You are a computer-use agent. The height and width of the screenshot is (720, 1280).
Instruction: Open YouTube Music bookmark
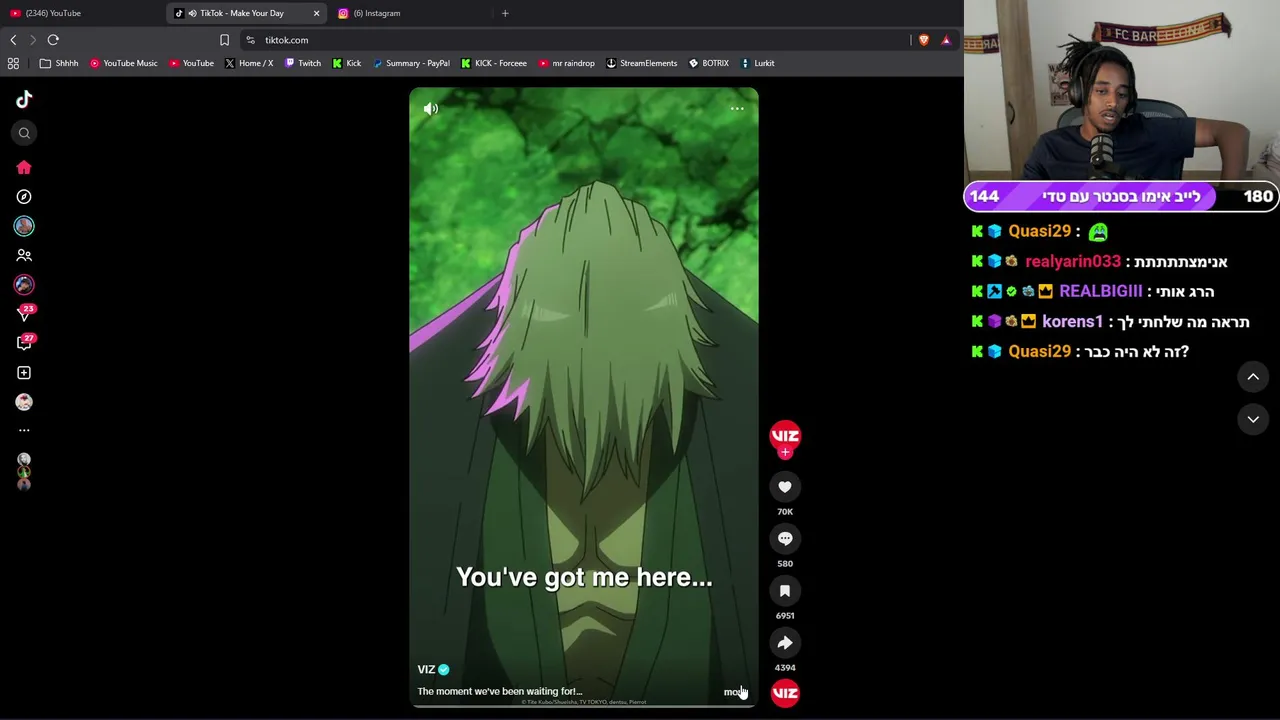[x=123, y=63]
